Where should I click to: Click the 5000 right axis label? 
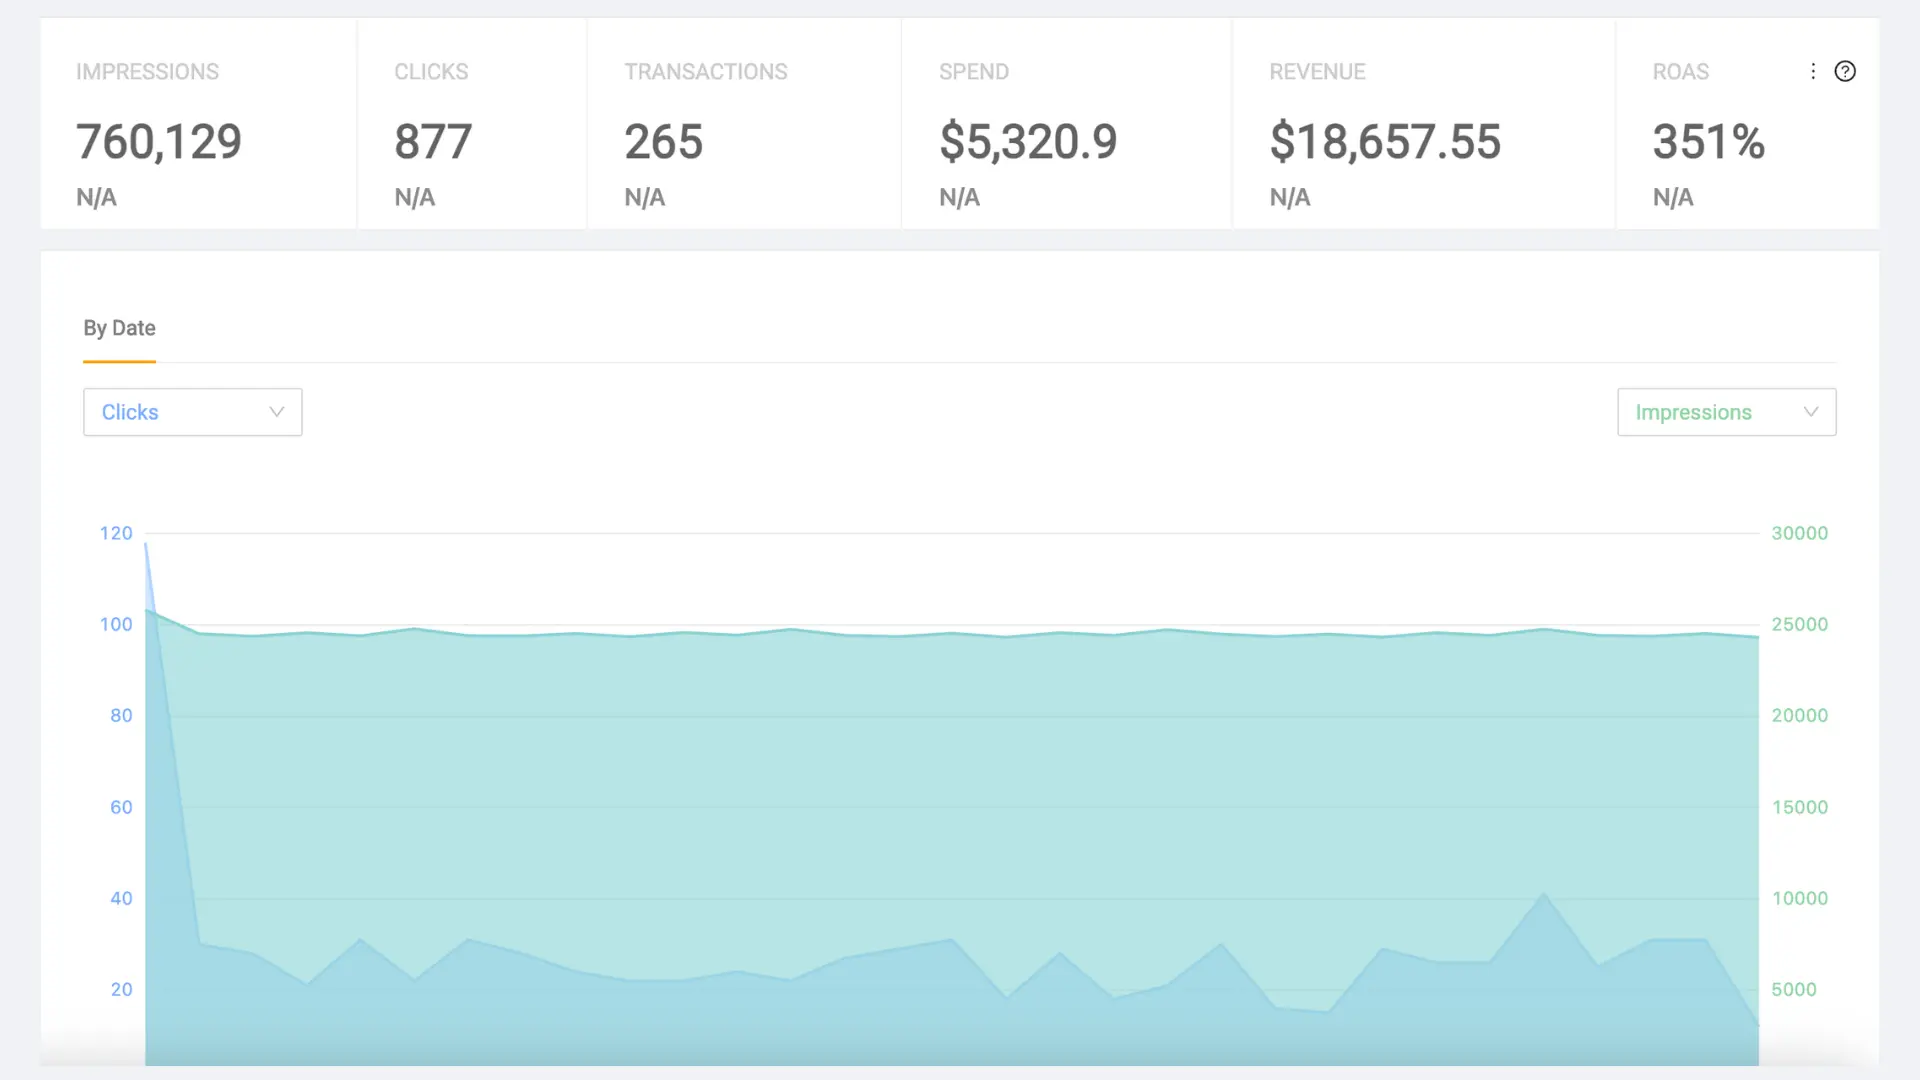point(1794,989)
